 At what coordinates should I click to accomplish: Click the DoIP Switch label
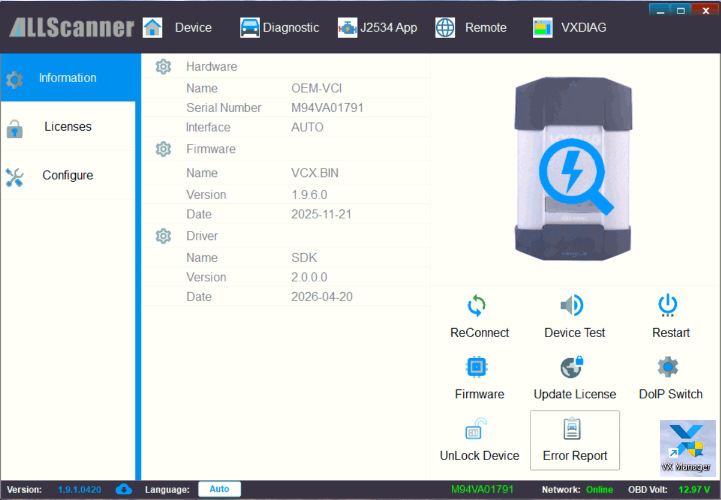(671, 394)
